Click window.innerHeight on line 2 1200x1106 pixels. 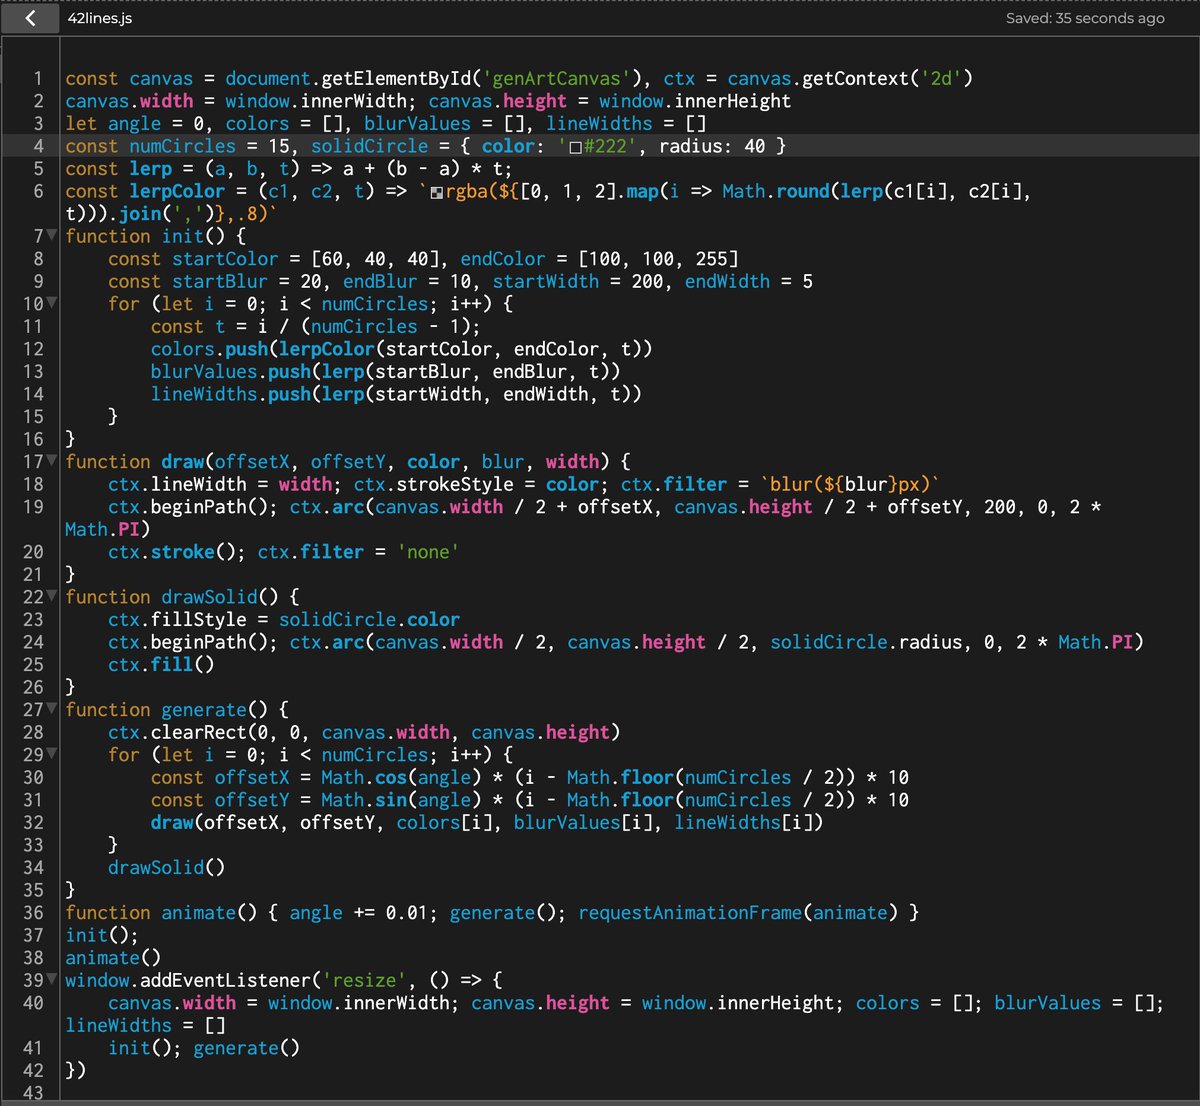pyautogui.click(x=695, y=101)
